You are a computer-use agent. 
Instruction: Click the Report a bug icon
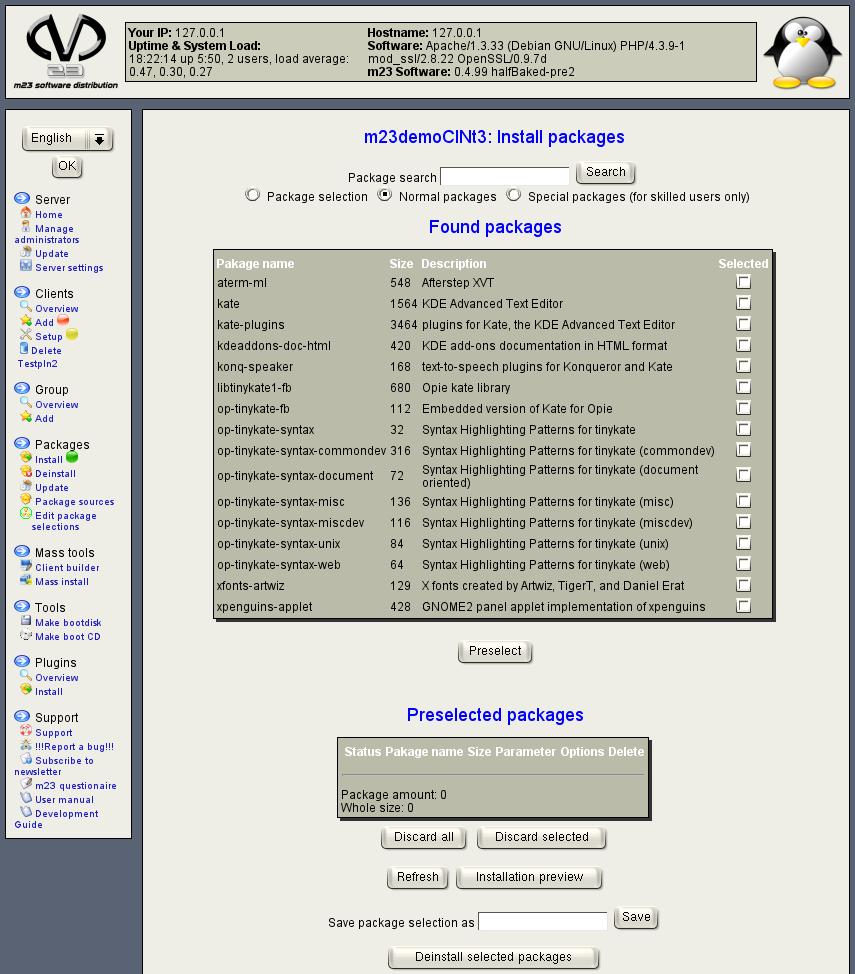coord(26,745)
